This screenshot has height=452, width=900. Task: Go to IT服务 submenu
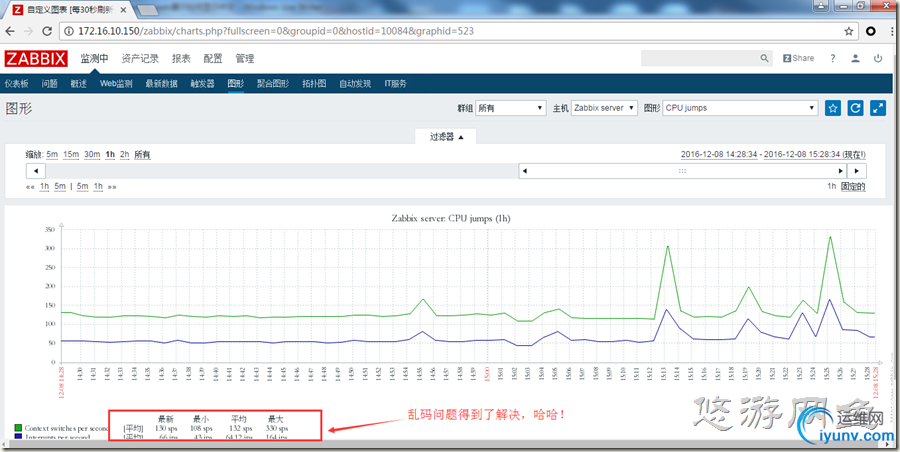[395, 83]
